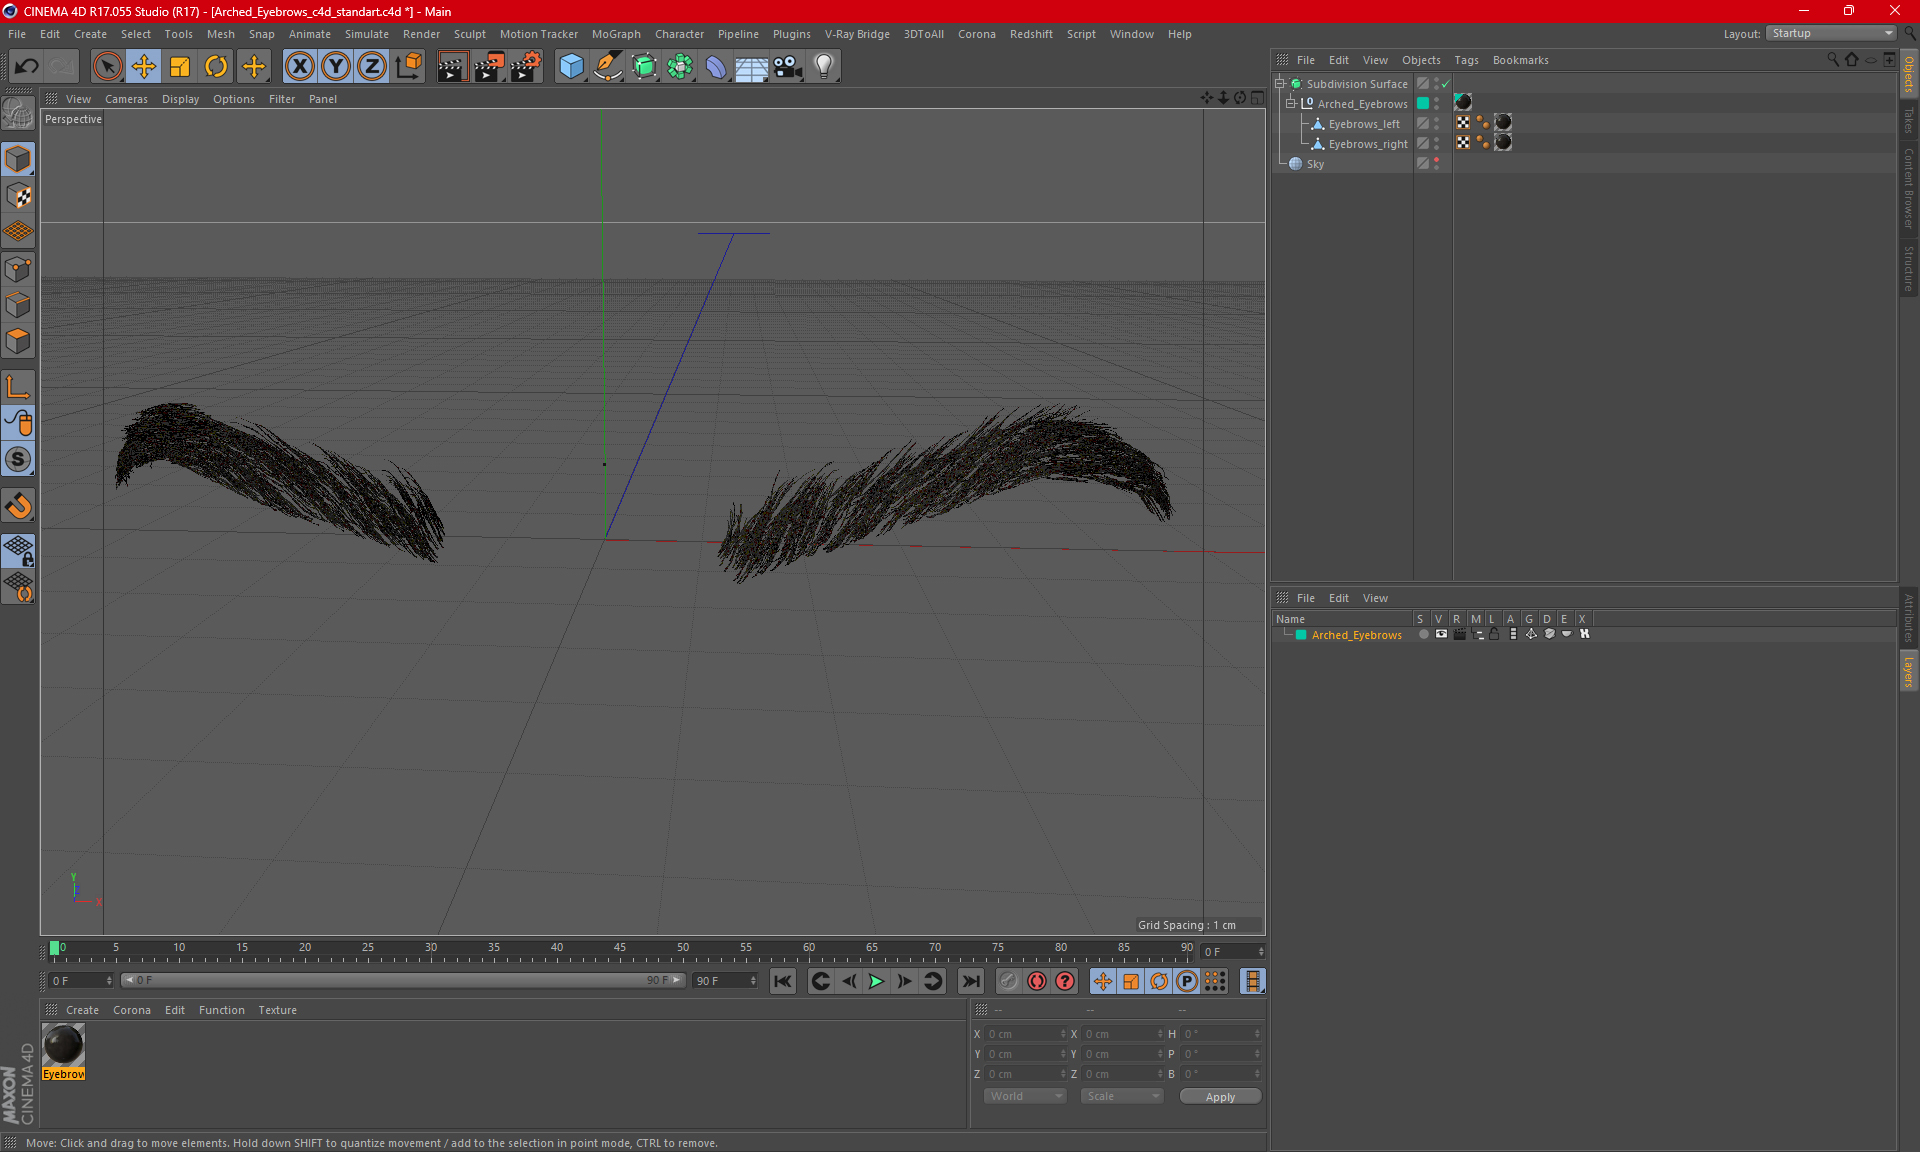Click frame 45 on timeline ruler
The width and height of the screenshot is (1920, 1152).
tap(620, 948)
